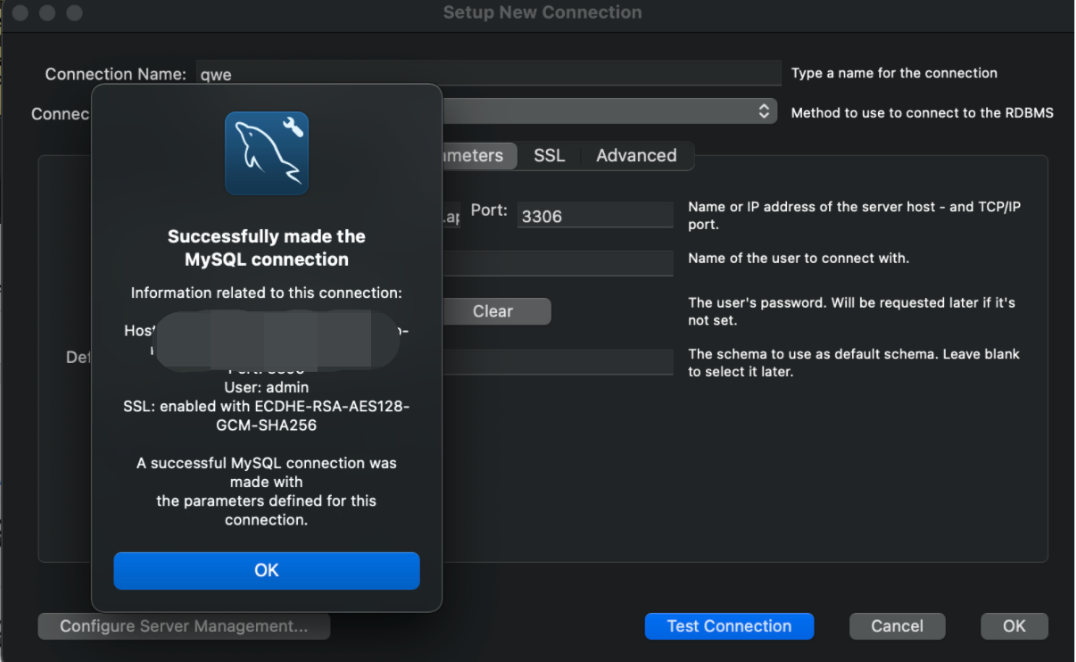The image size is (1076, 662).
Task: Focus the Connection Name field
Action: (488, 73)
